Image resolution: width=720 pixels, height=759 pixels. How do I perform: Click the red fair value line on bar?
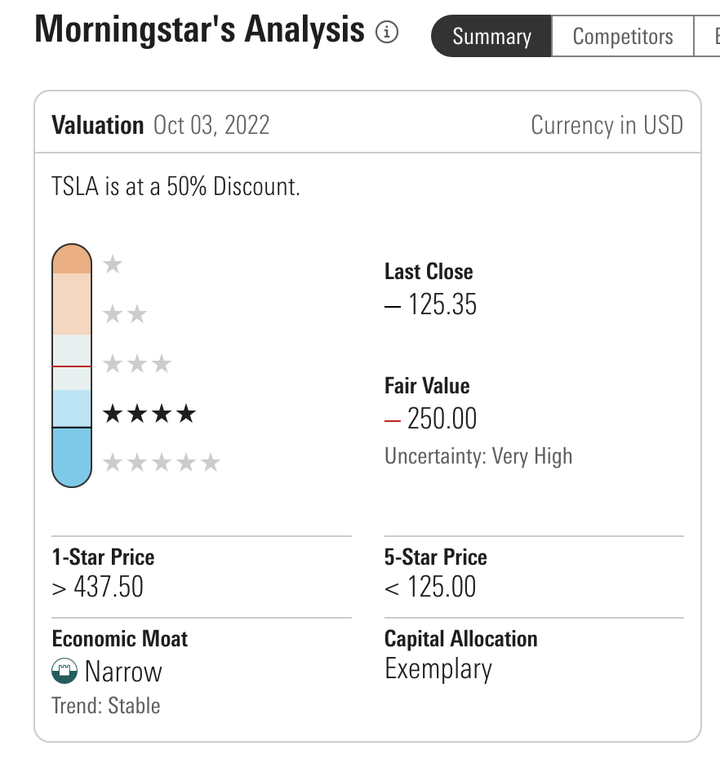[72, 367]
